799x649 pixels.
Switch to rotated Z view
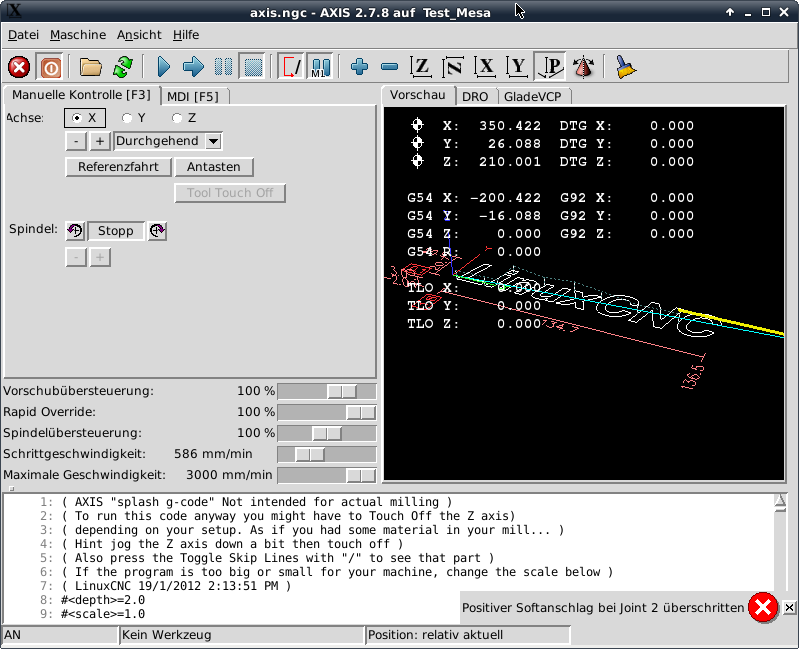453,67
